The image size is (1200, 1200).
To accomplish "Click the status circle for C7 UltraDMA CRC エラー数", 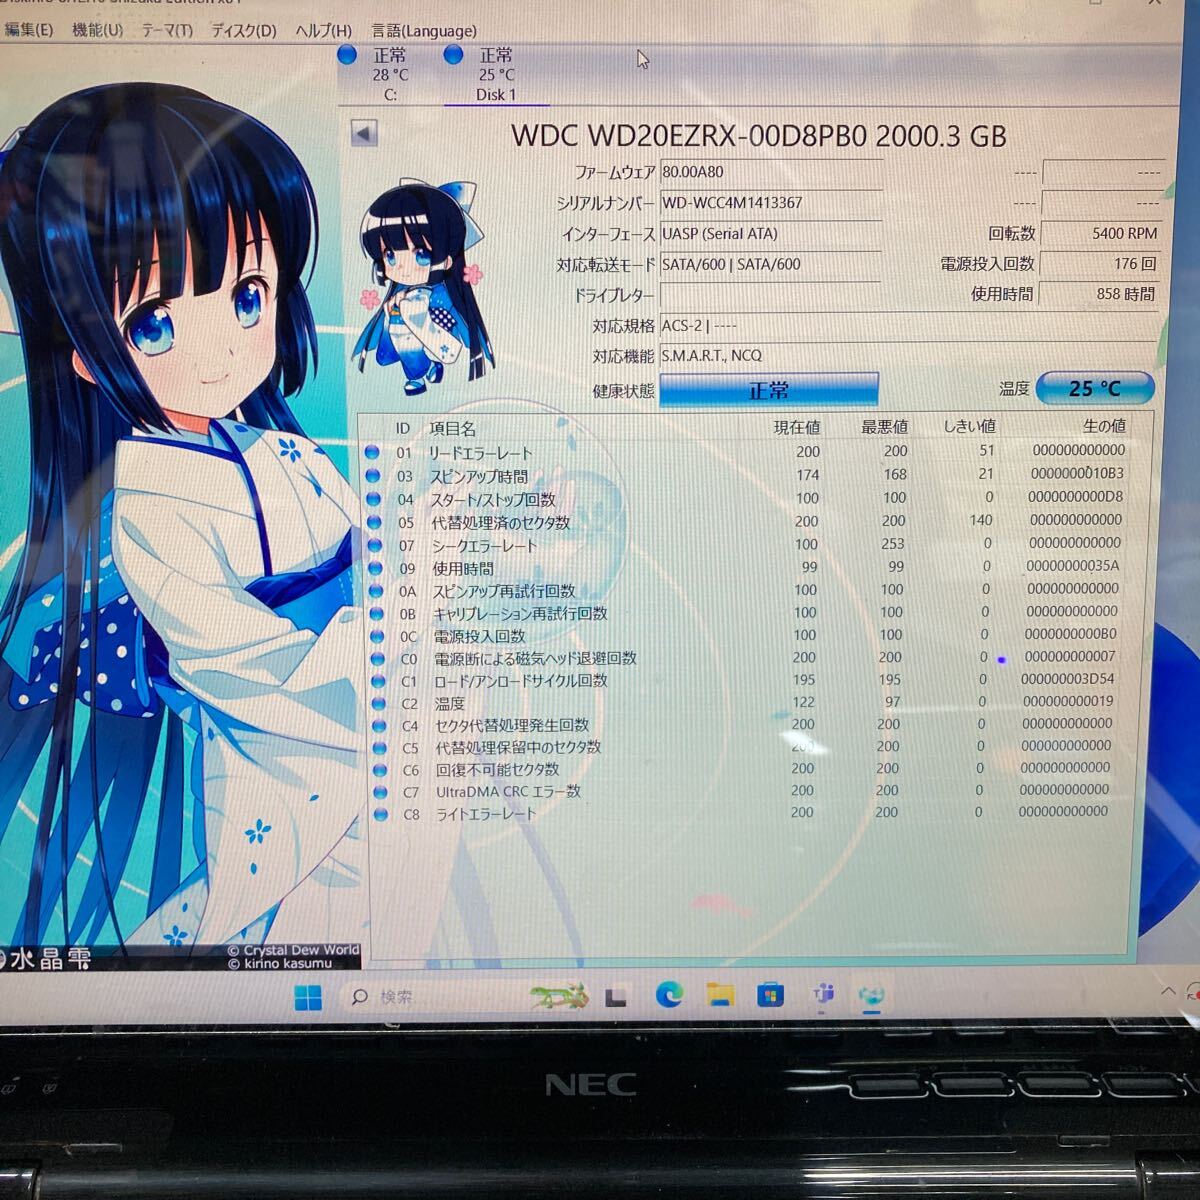I will click(380, 792).
